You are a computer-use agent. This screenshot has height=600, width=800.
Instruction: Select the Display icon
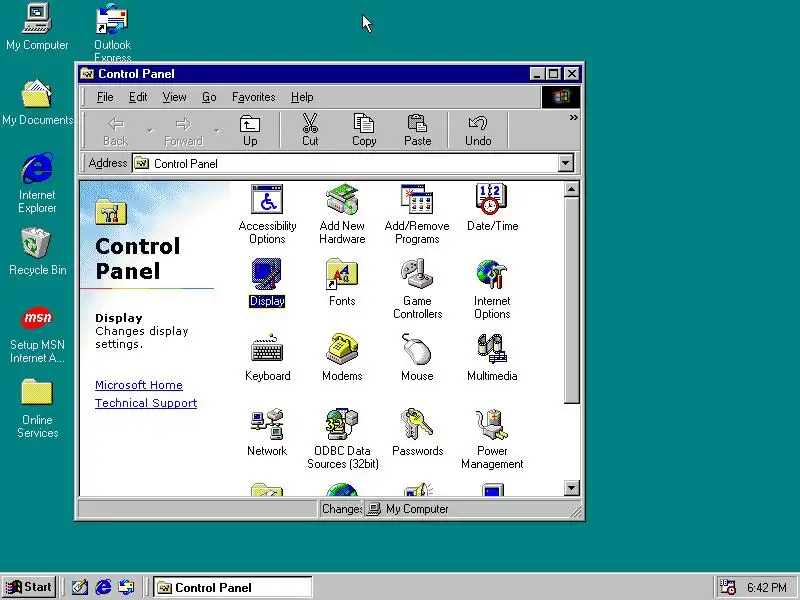click(267, 283)
